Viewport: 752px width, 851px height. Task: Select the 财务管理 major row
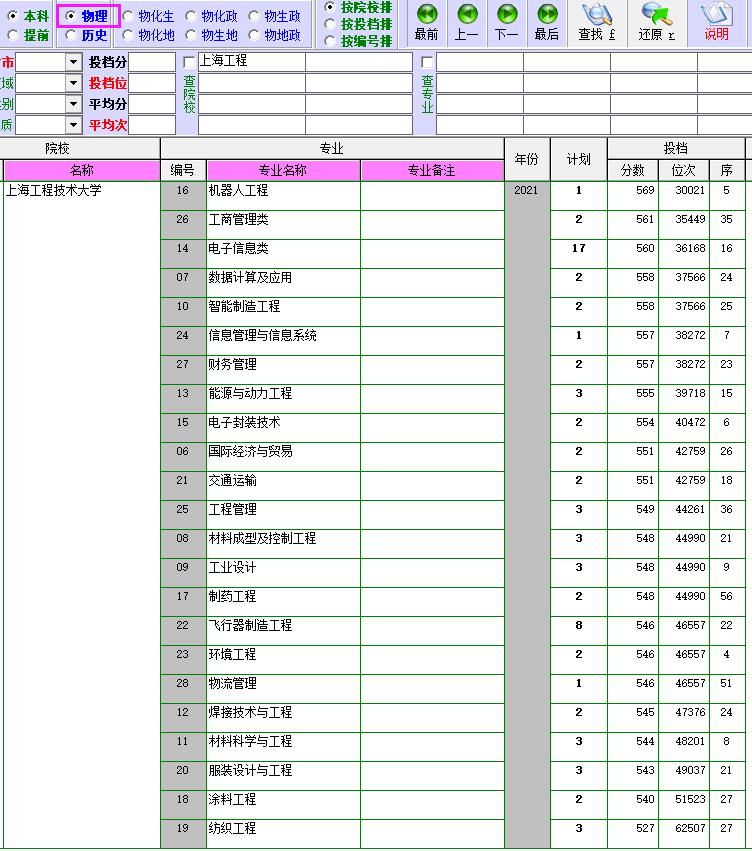pos(283,370)
